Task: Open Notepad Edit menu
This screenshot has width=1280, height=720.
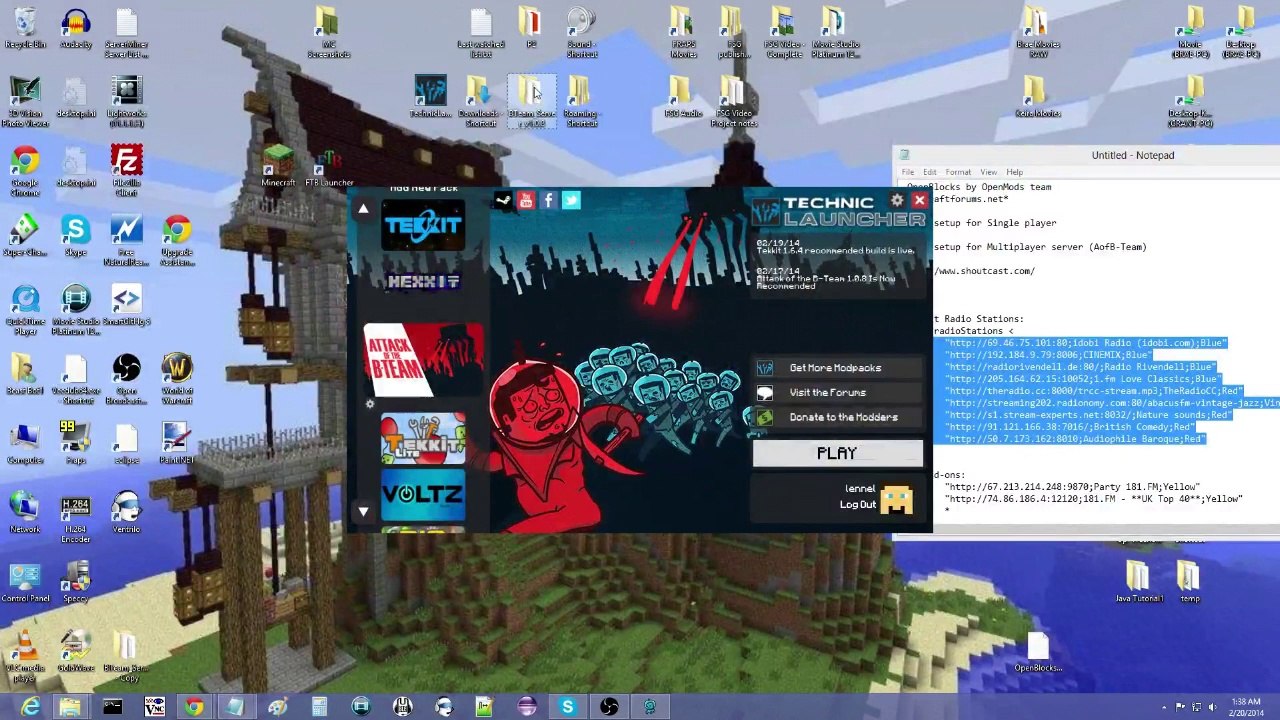Action: pos(929,172)
